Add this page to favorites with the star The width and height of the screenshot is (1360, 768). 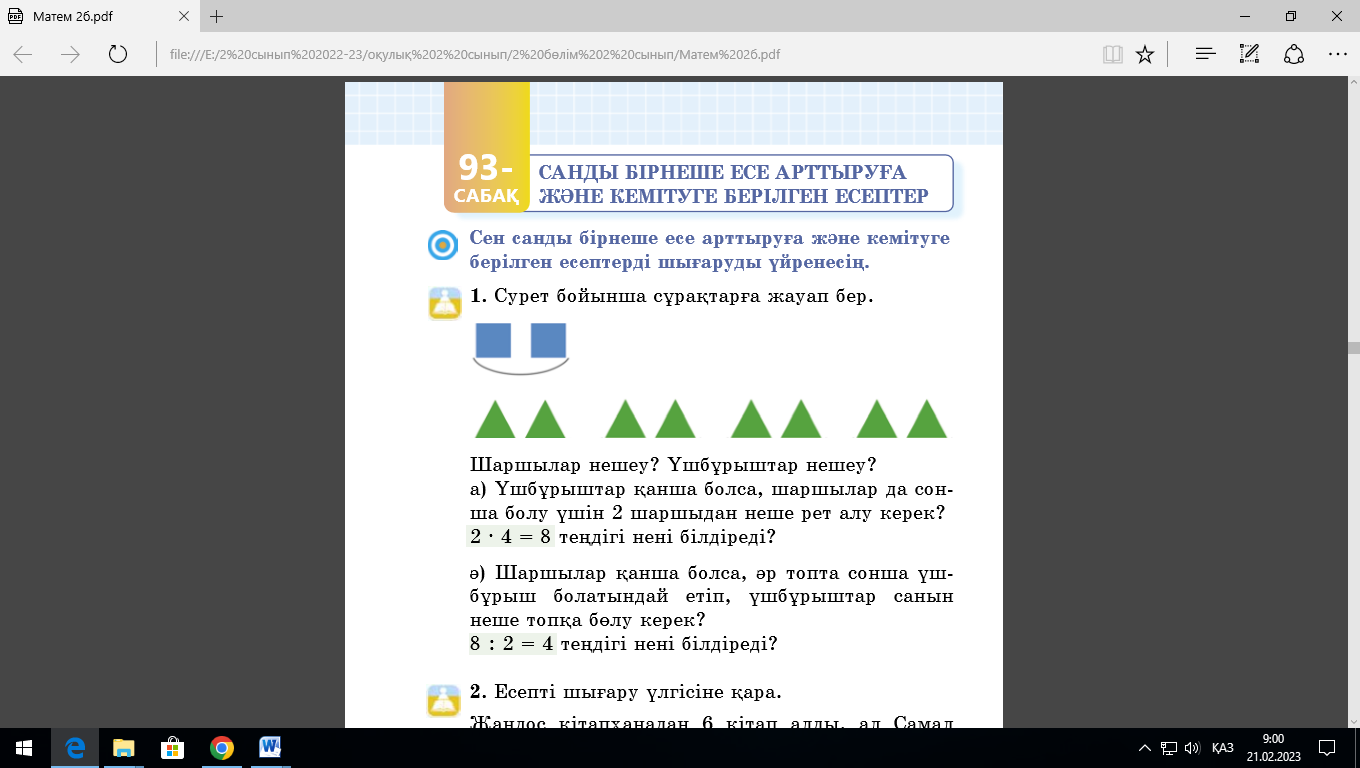1146,54
